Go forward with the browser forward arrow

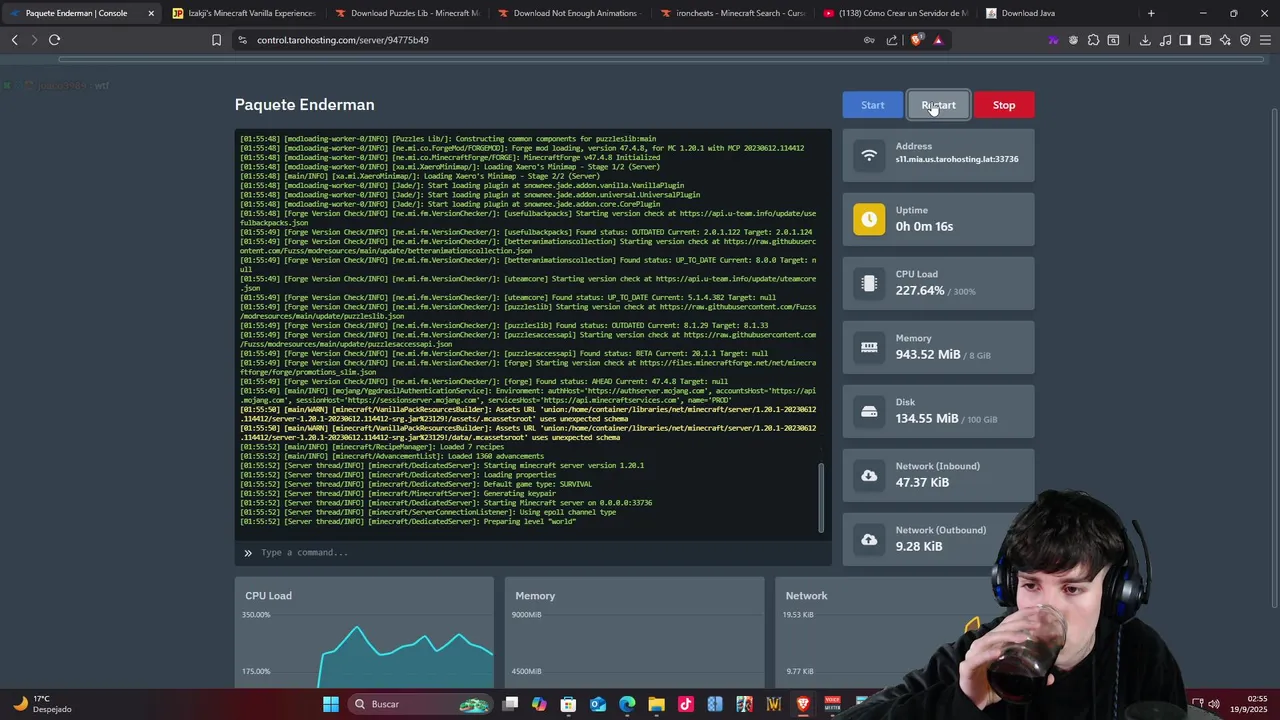tap(34, 40)
